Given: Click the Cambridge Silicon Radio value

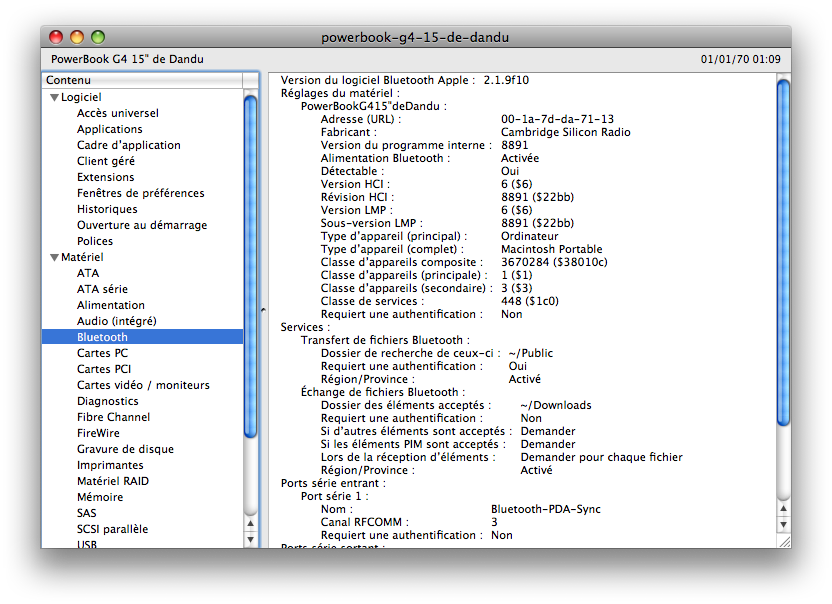Looking at the screenshot, I should [566, 132].
